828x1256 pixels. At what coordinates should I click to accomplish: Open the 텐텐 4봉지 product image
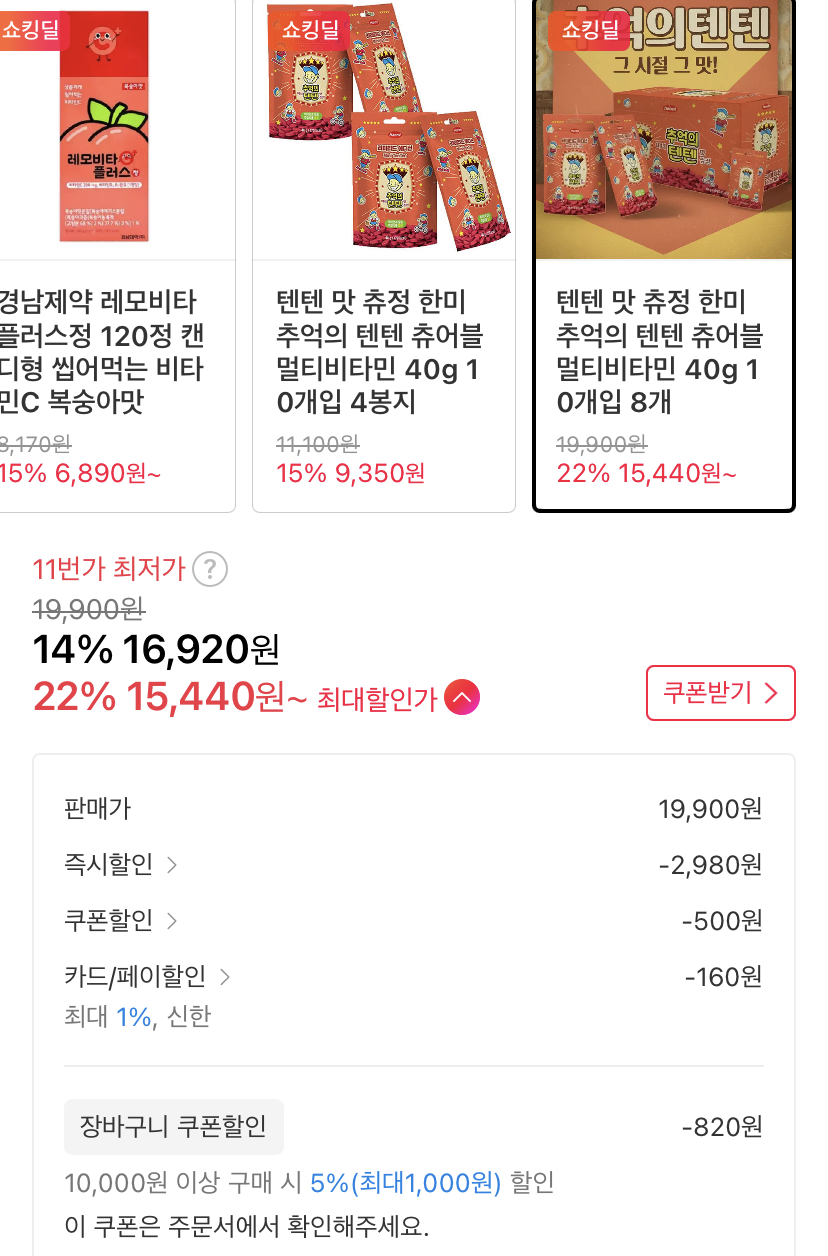pyautogui.click(x=384, y=130)
